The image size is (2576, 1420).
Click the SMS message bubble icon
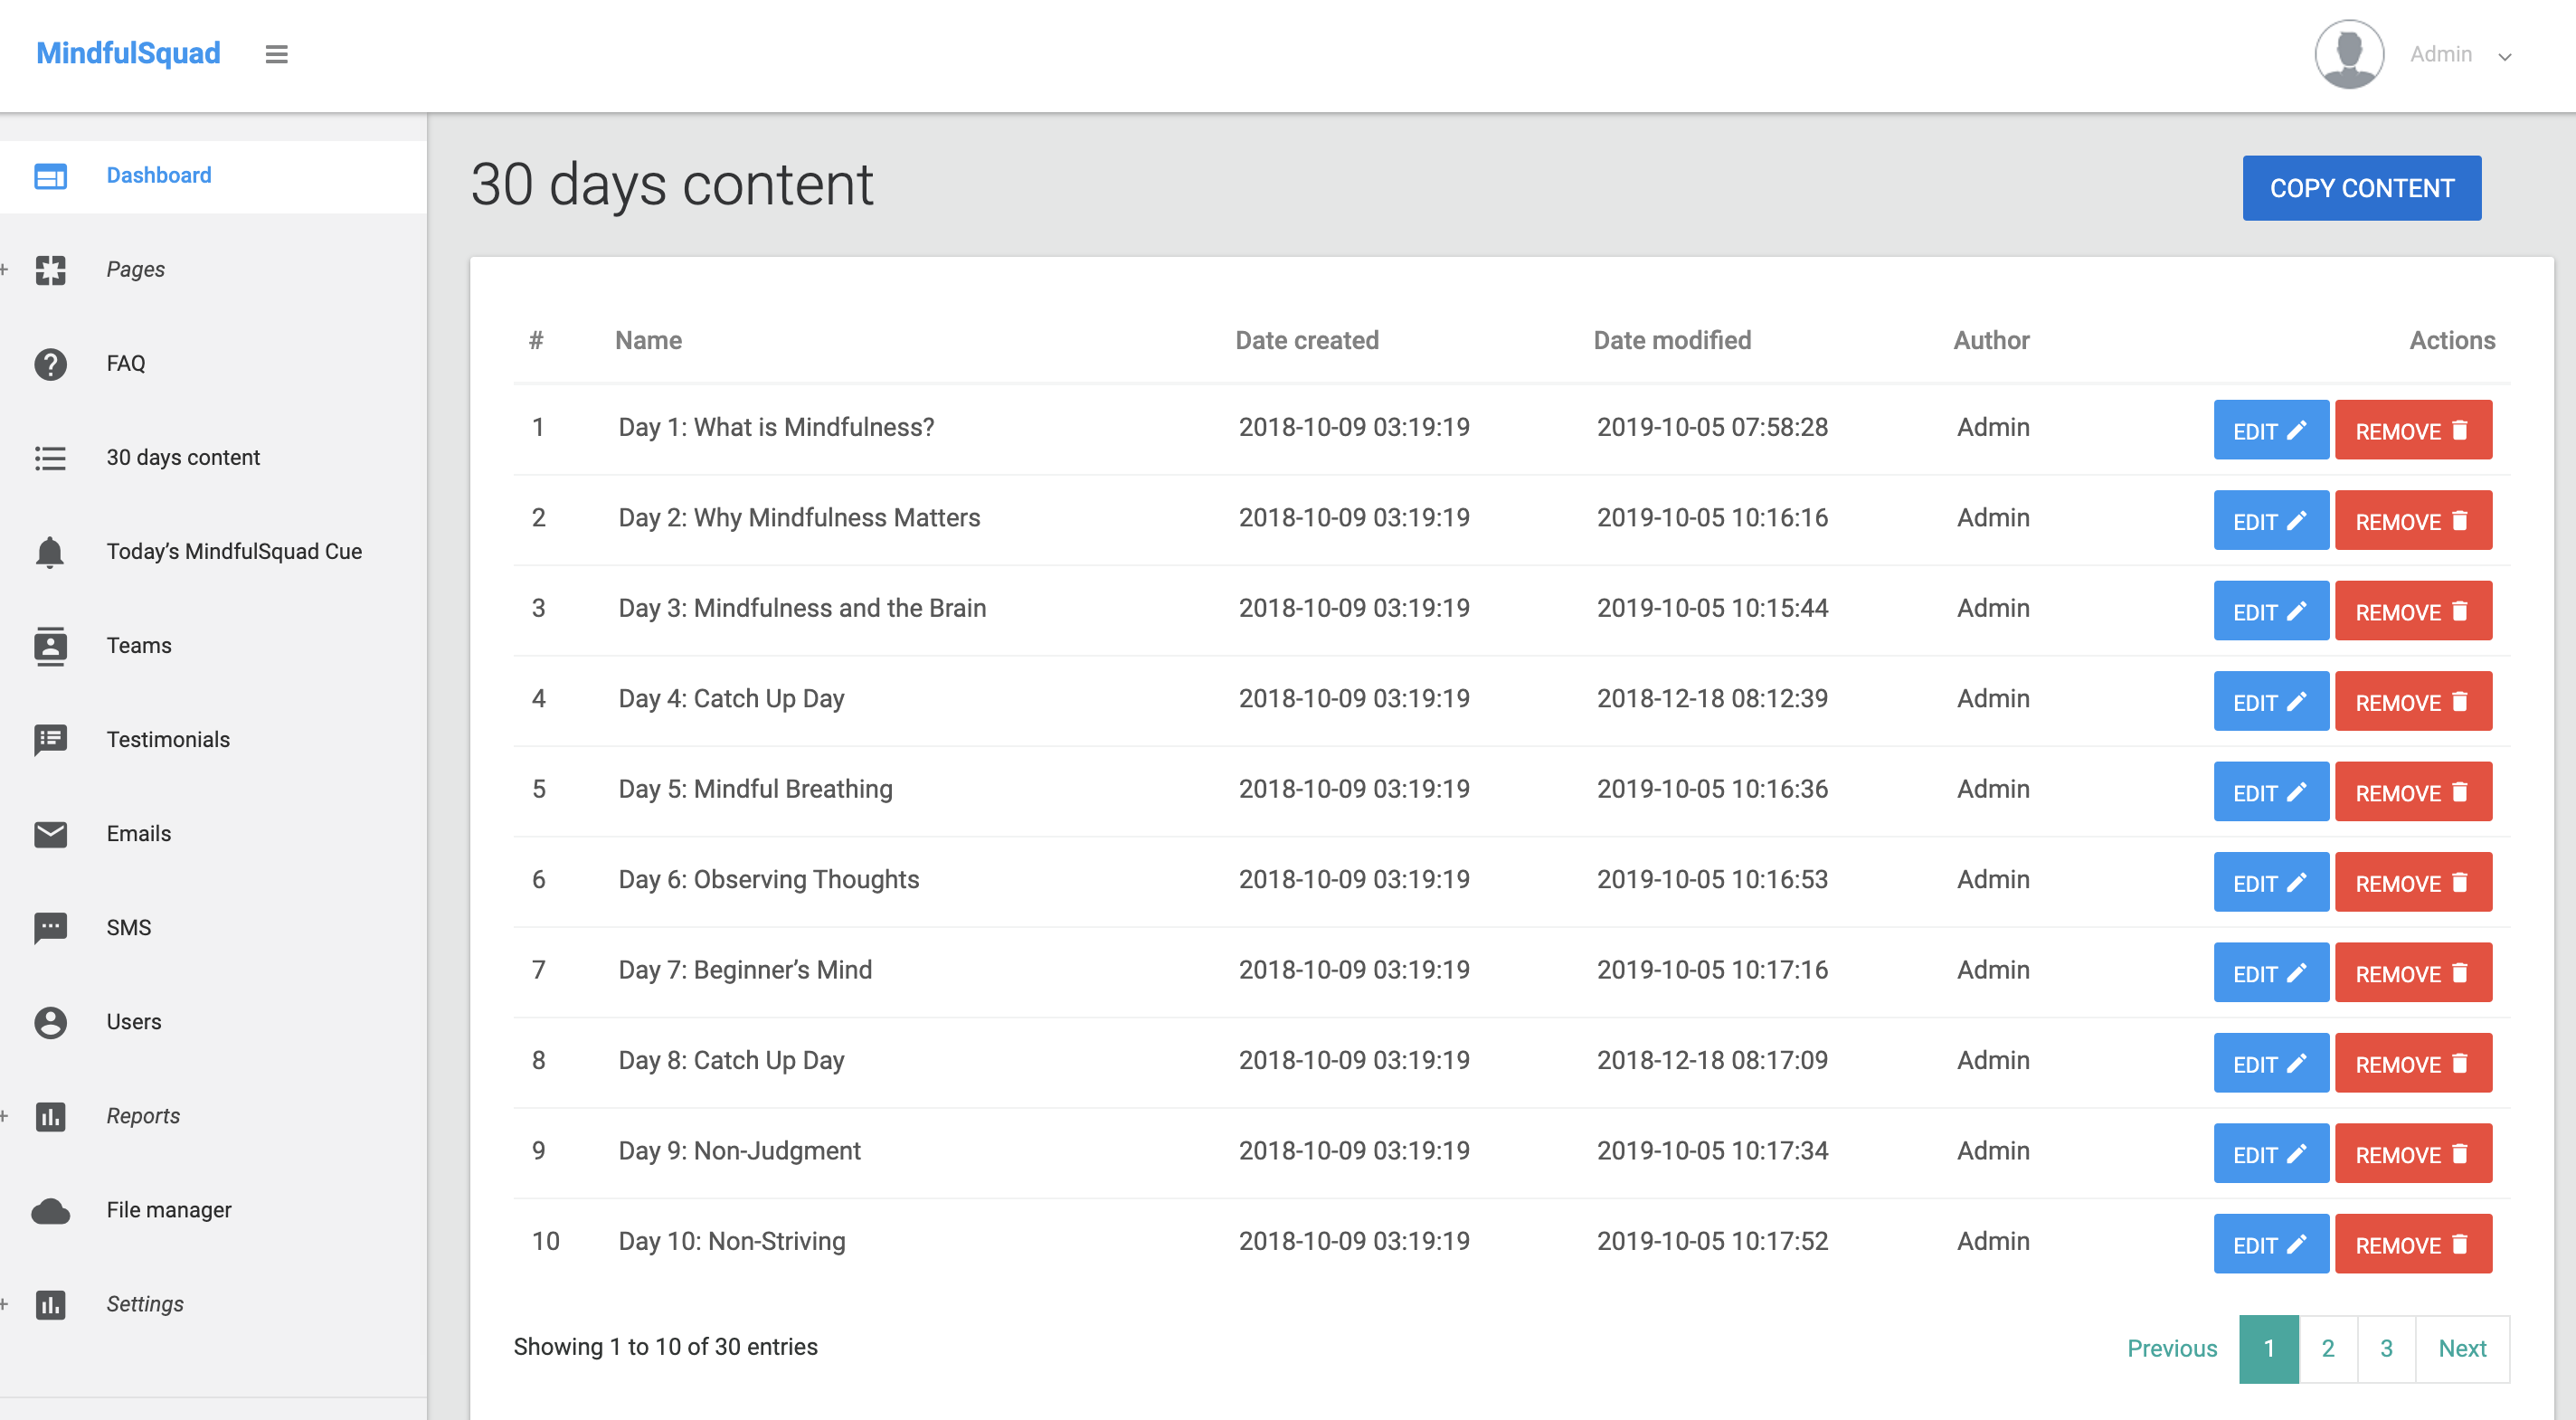pos(50,928)
